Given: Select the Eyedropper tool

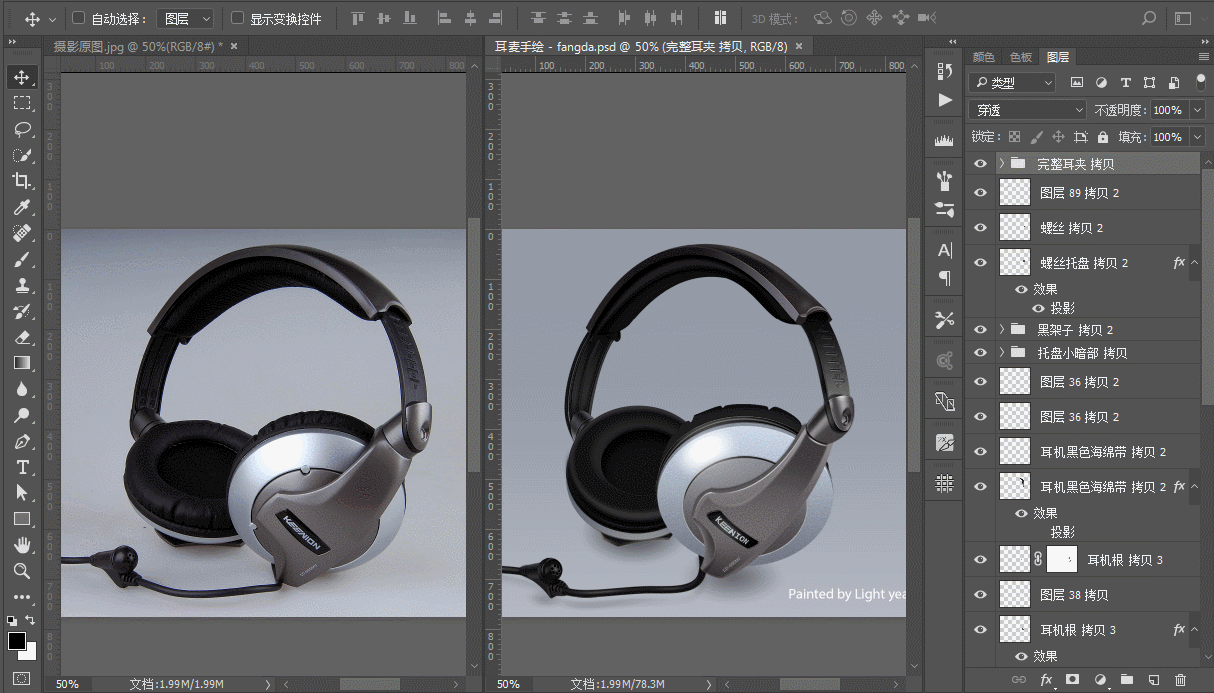Looking at the screenshot, I should [x=21, y=207].
